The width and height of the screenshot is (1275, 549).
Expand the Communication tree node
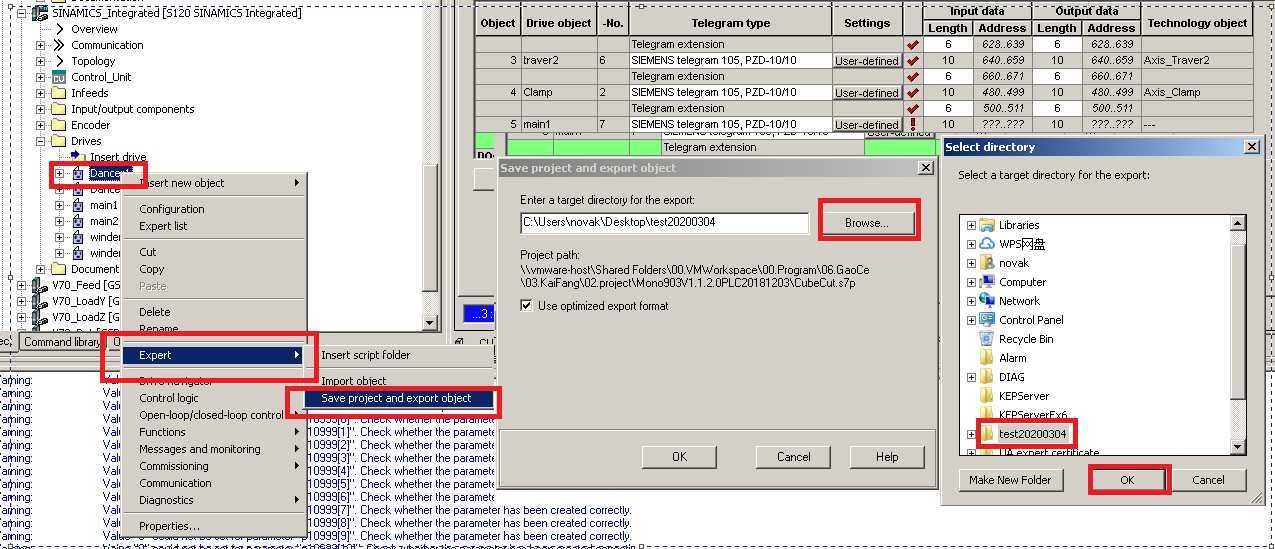(x=41, y=45)
